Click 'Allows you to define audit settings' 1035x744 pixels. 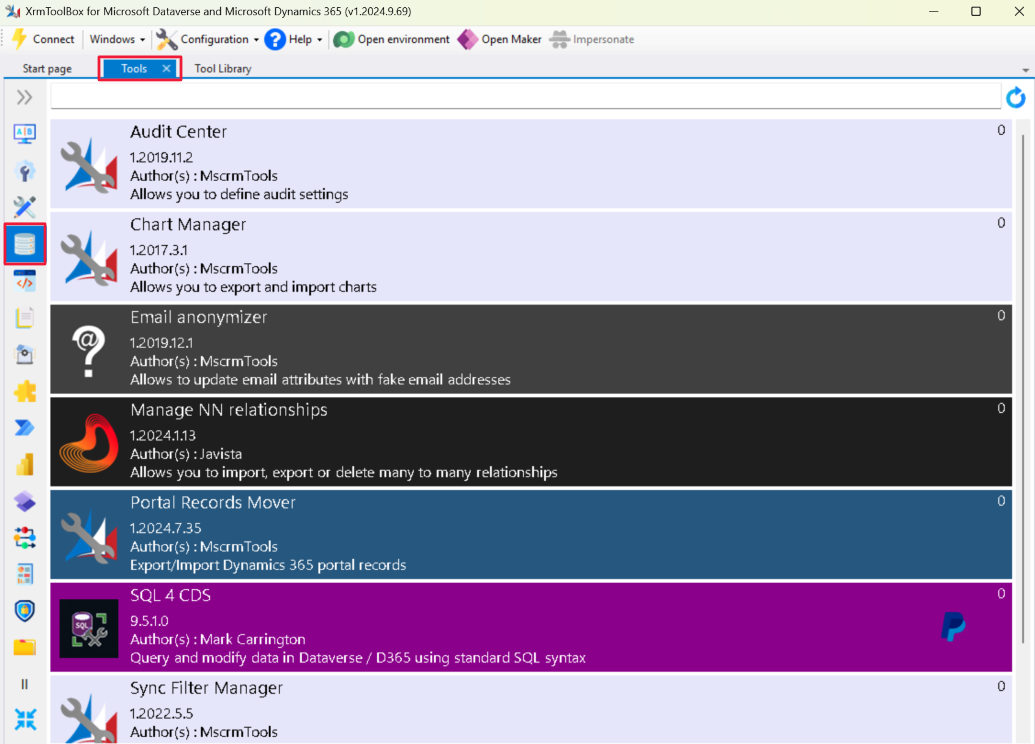[x=239, y=194]
